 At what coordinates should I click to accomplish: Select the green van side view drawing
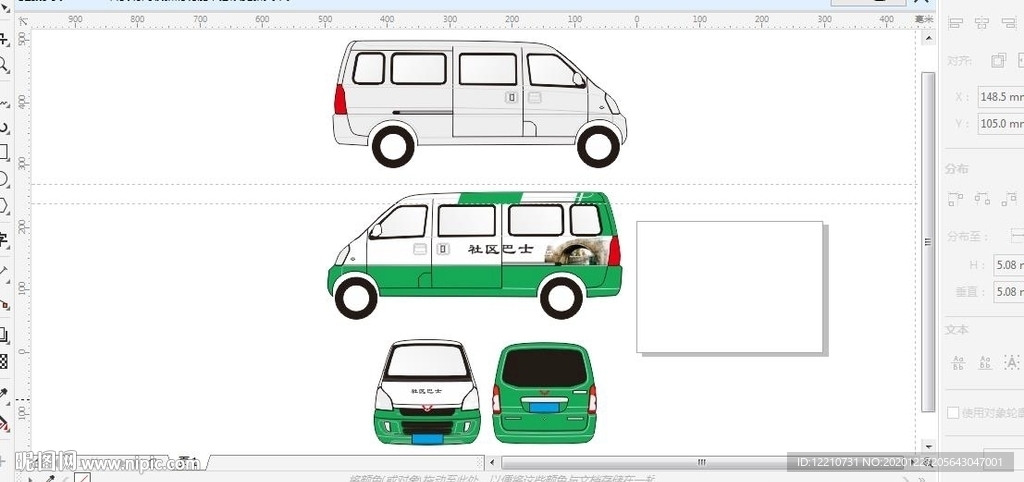point(475,255)
